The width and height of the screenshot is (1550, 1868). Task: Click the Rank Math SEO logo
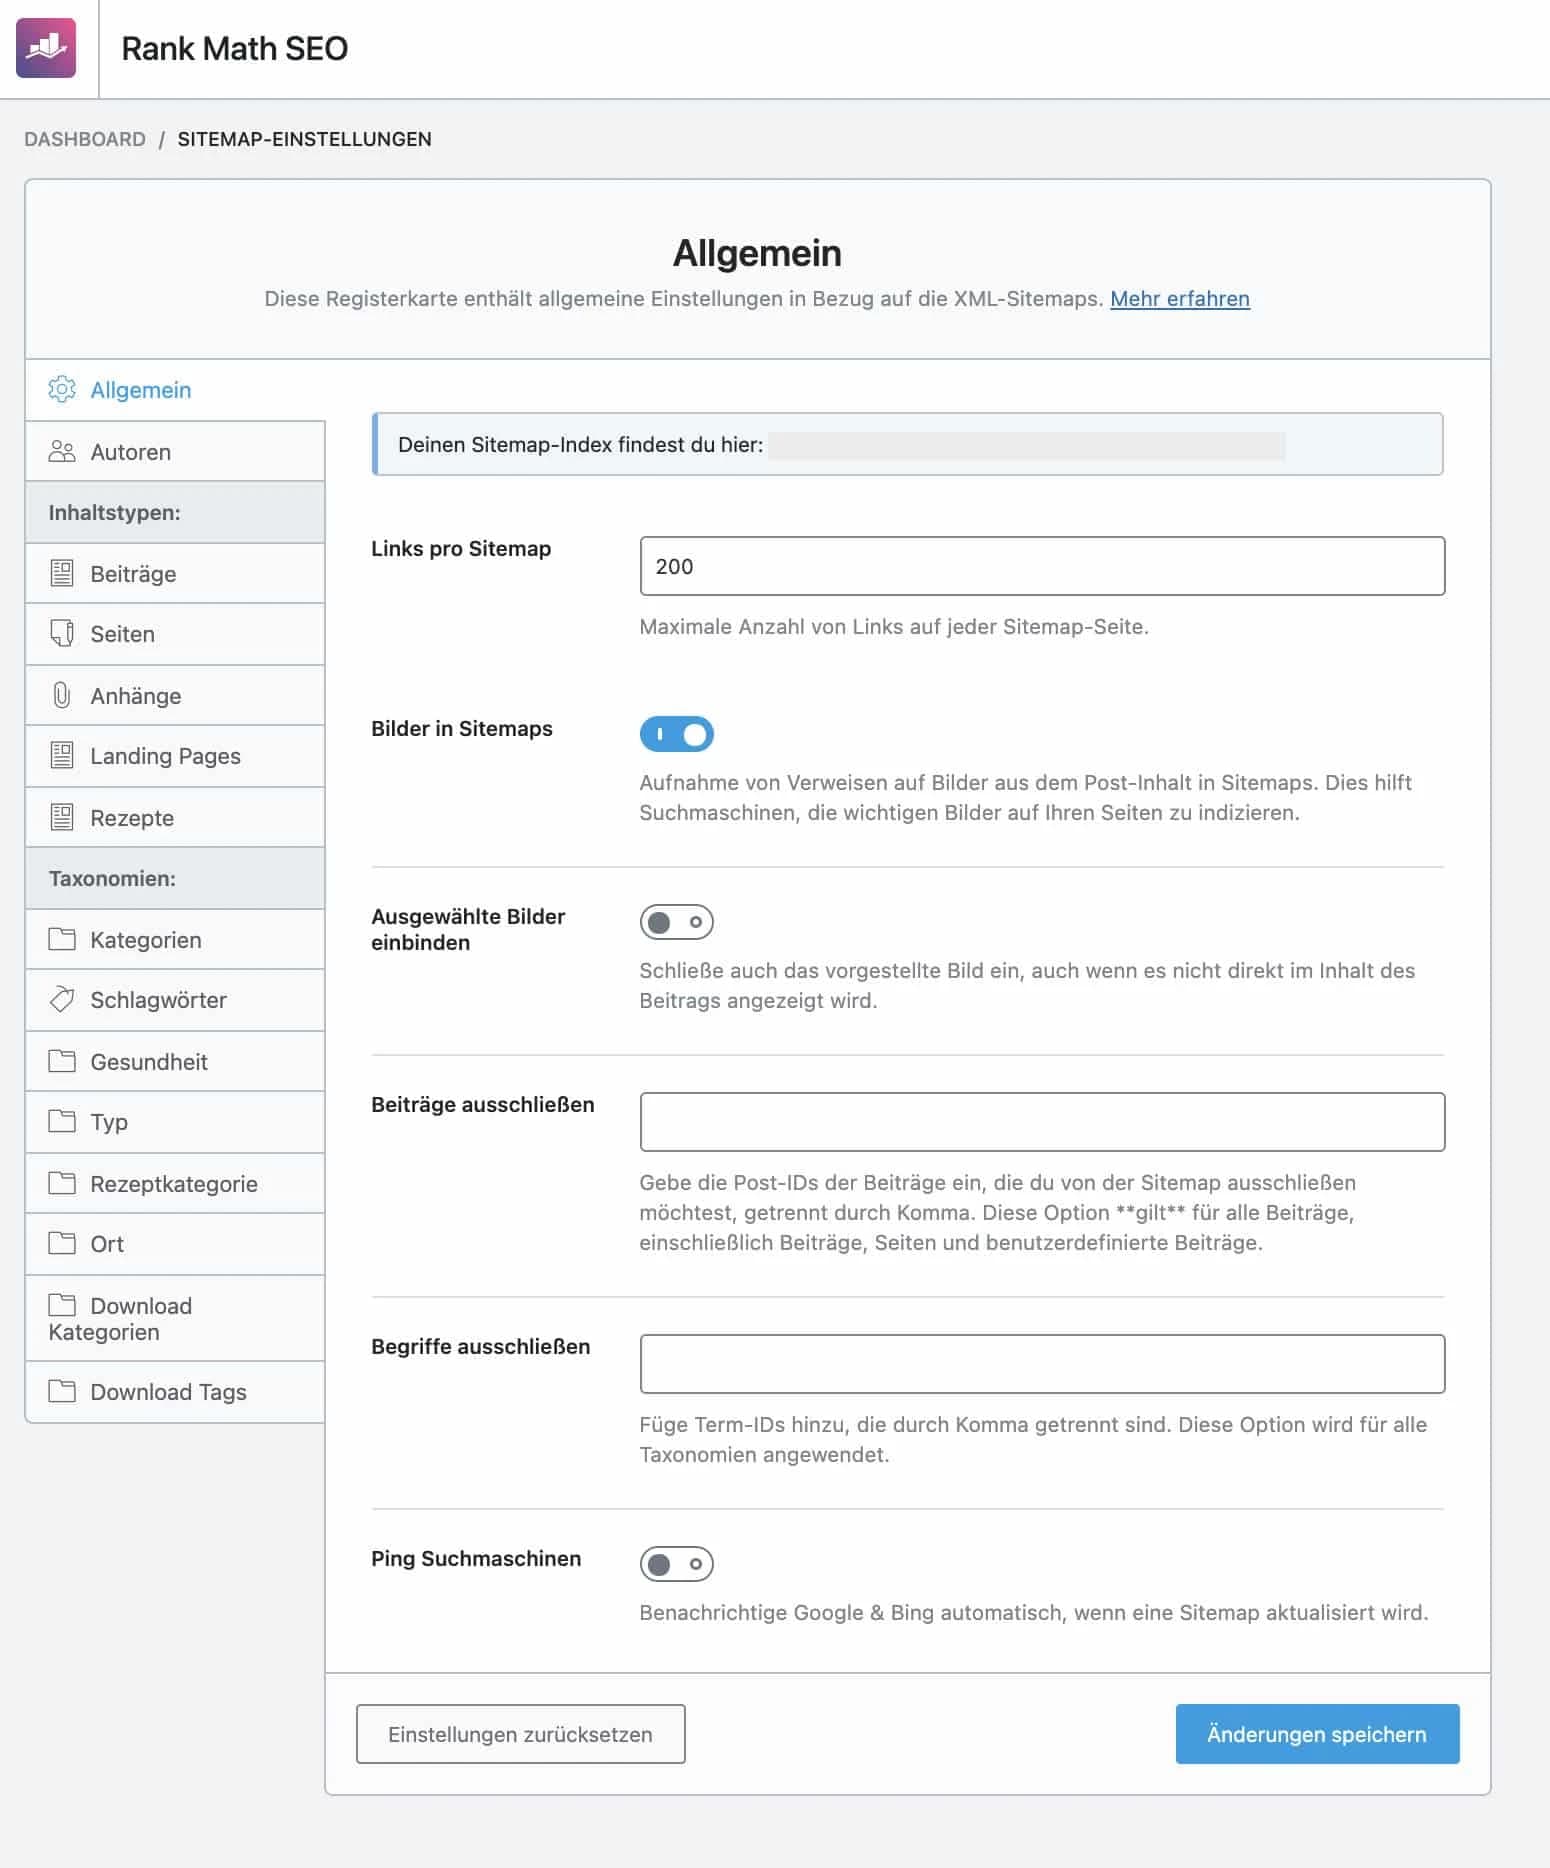(x=46, y=46)
